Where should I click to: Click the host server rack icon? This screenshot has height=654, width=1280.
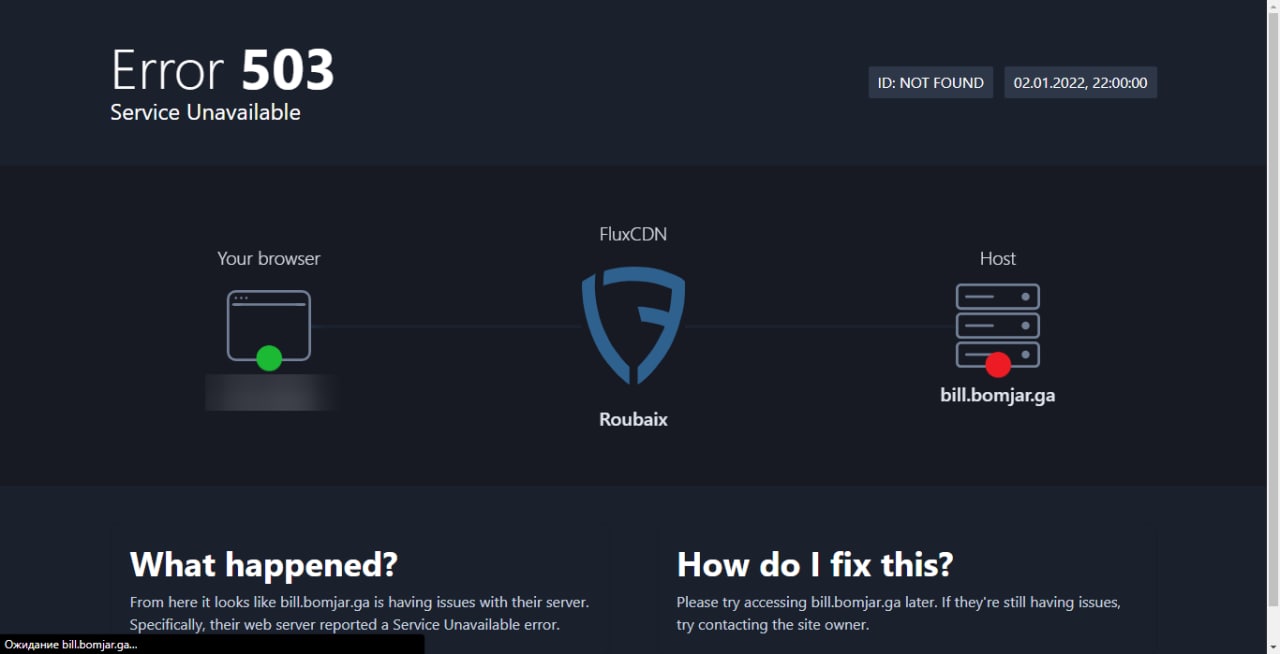(x=997, y=325)
